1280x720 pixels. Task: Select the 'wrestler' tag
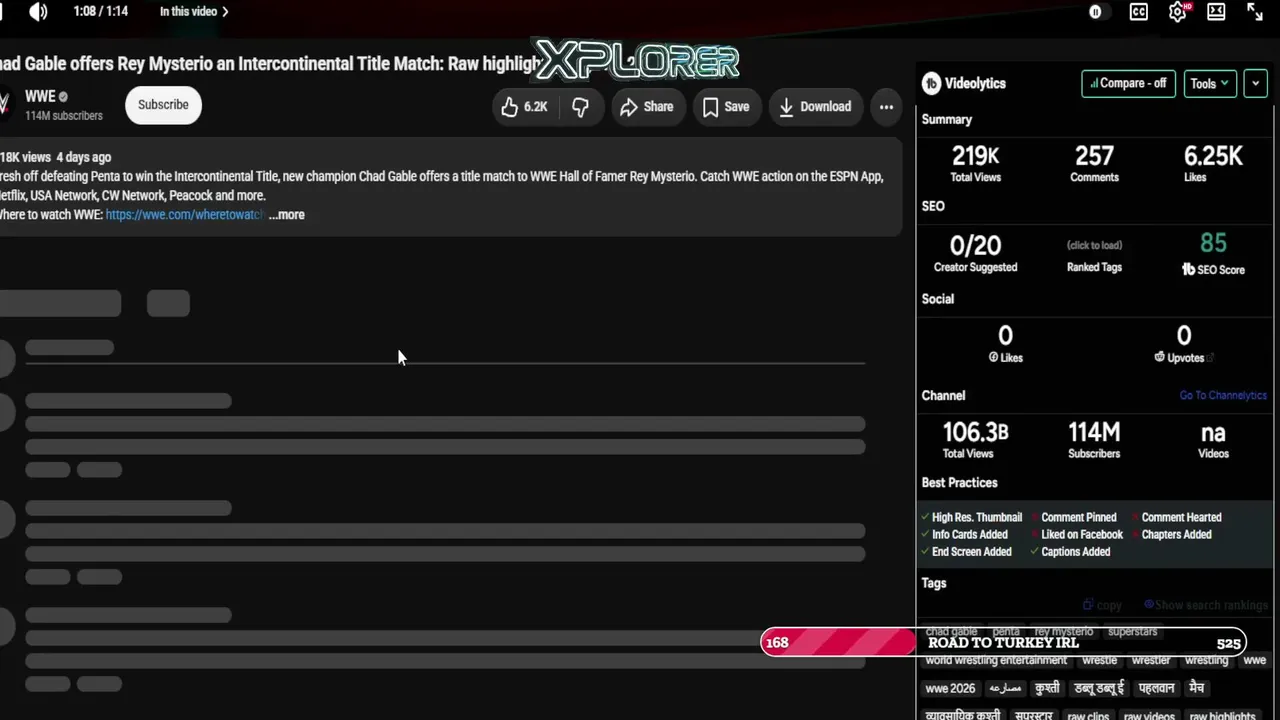(x=1151, y=660)
